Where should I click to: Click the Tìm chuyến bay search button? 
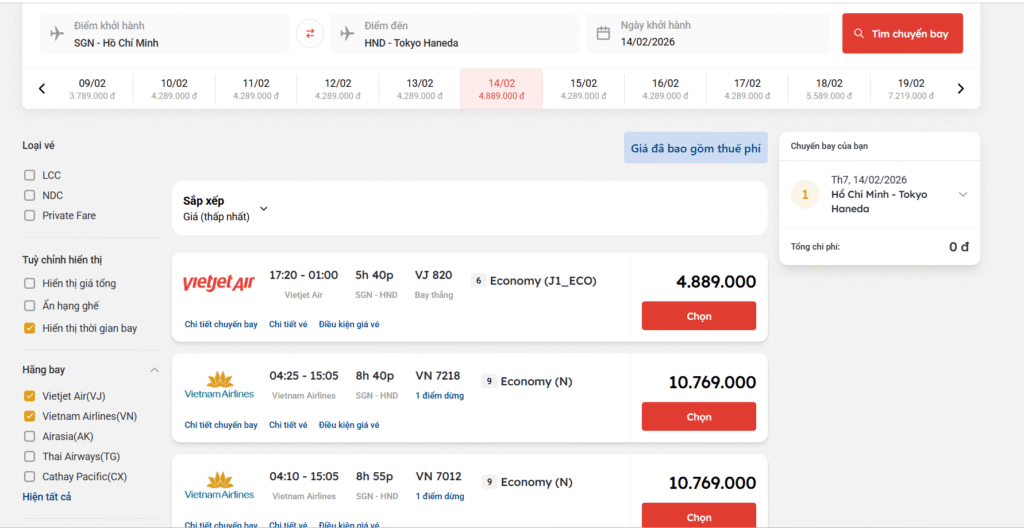click(902, 33)
